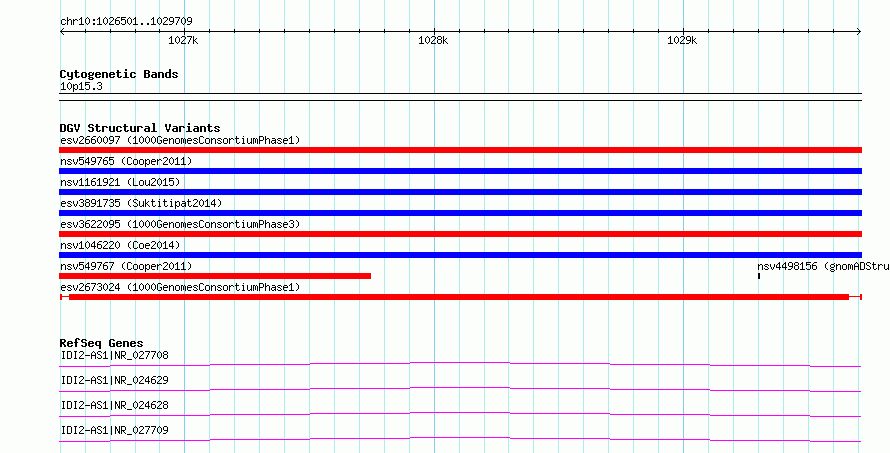Click the chr10:1026501..1029709 coordinates label
This screenshot has height=453, width=890.
pos(126,22)
